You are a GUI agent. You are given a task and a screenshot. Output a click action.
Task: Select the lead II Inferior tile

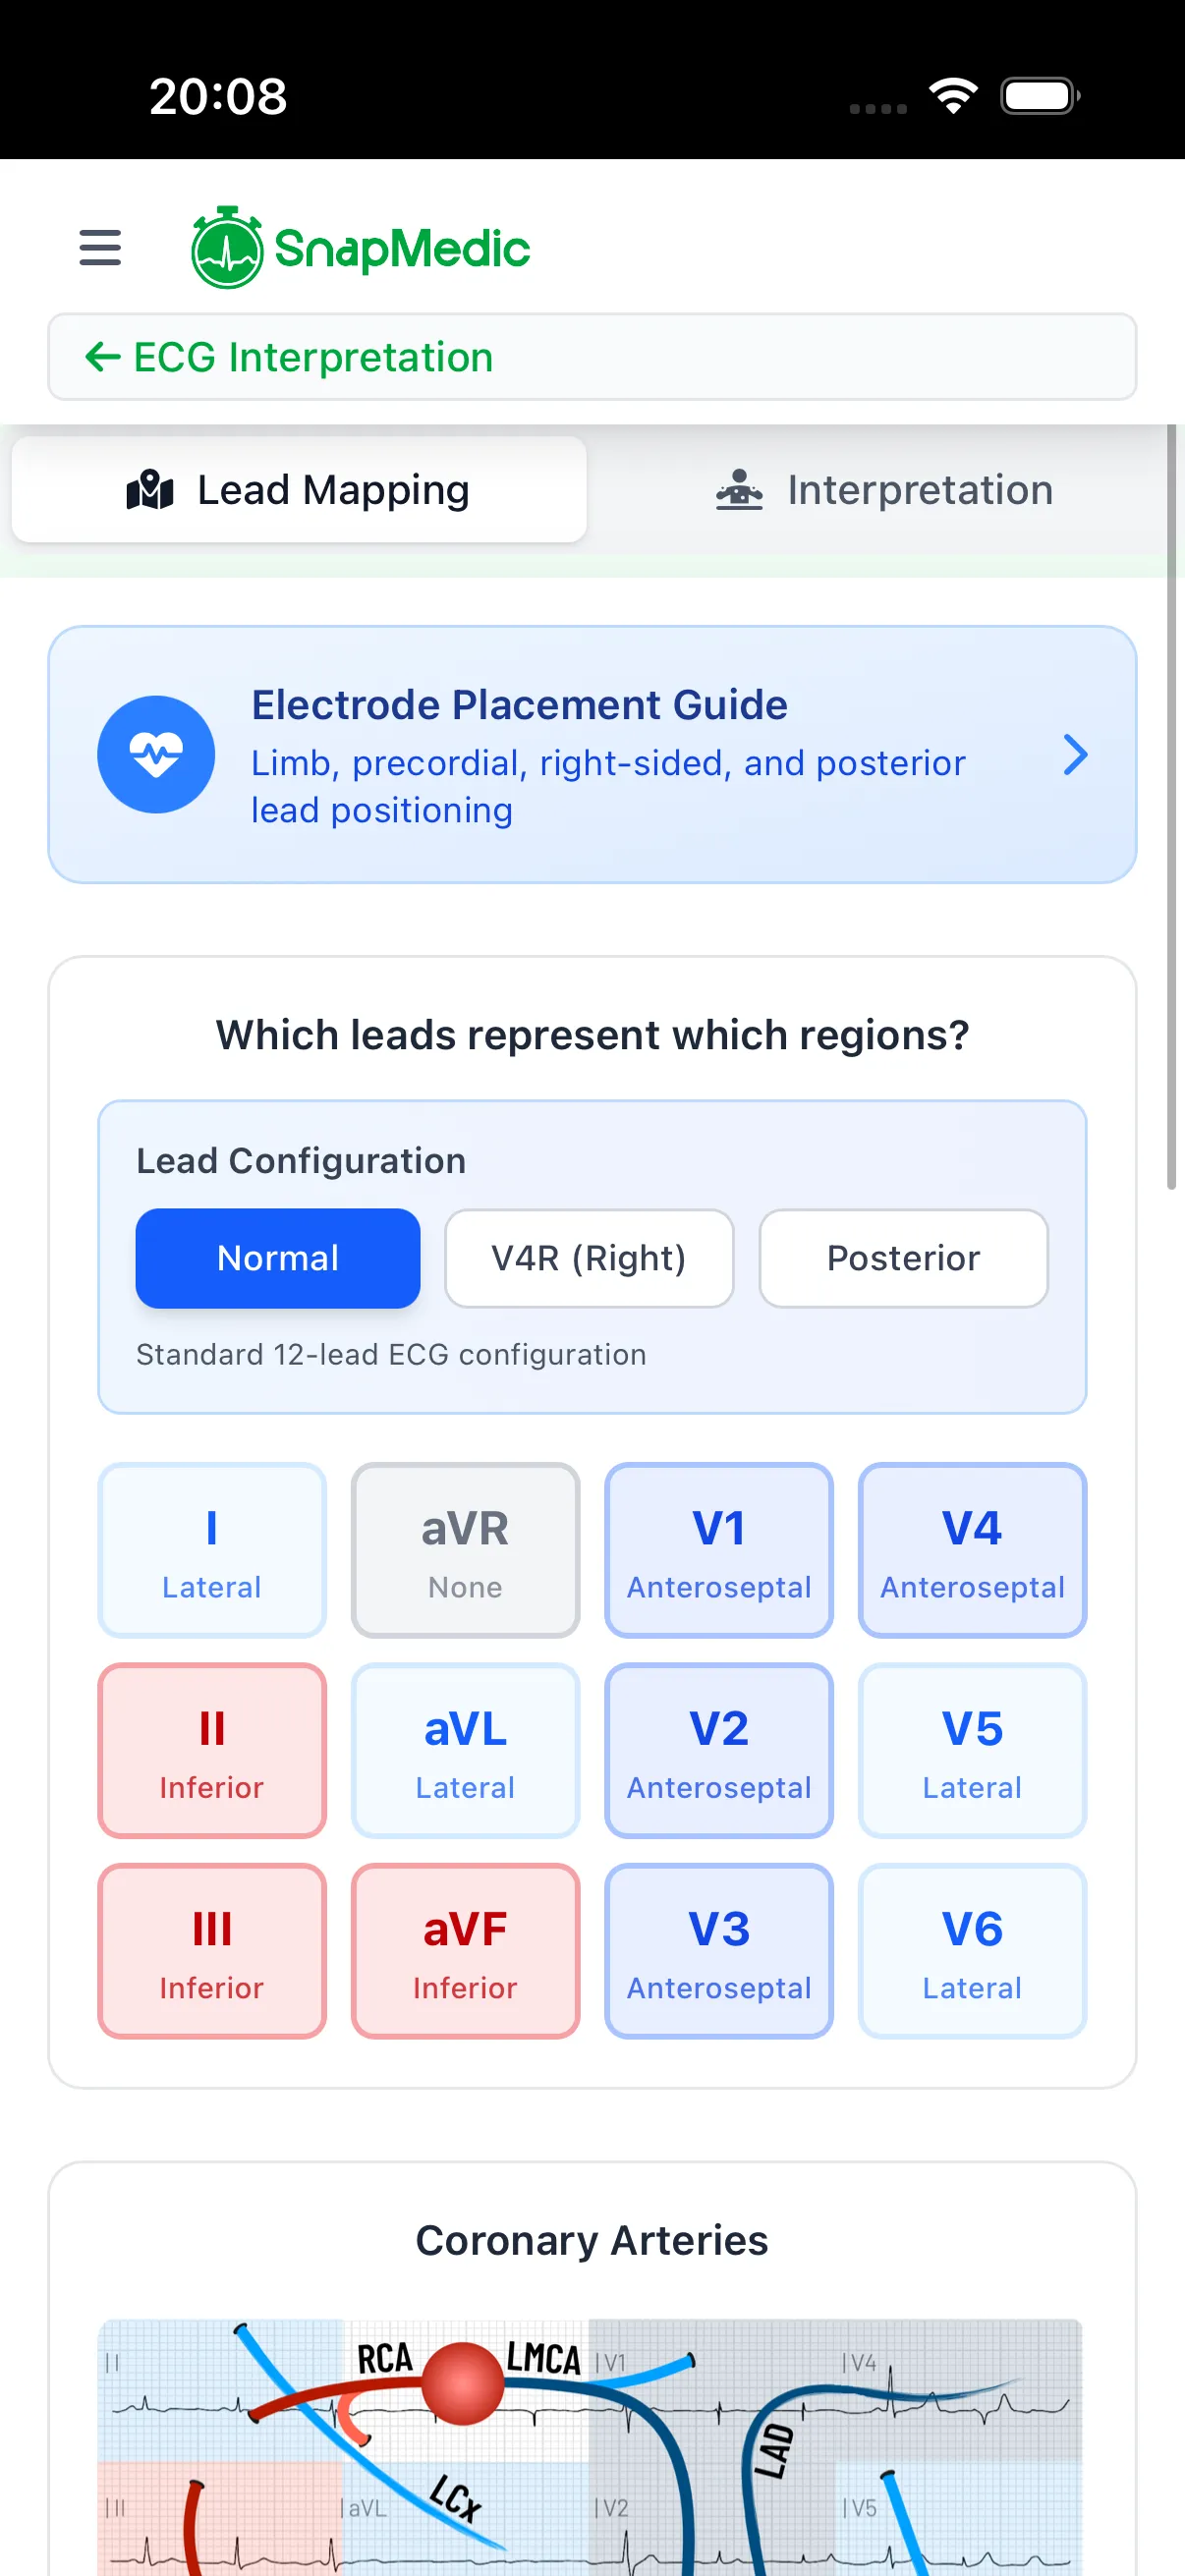click(211, 1751)
